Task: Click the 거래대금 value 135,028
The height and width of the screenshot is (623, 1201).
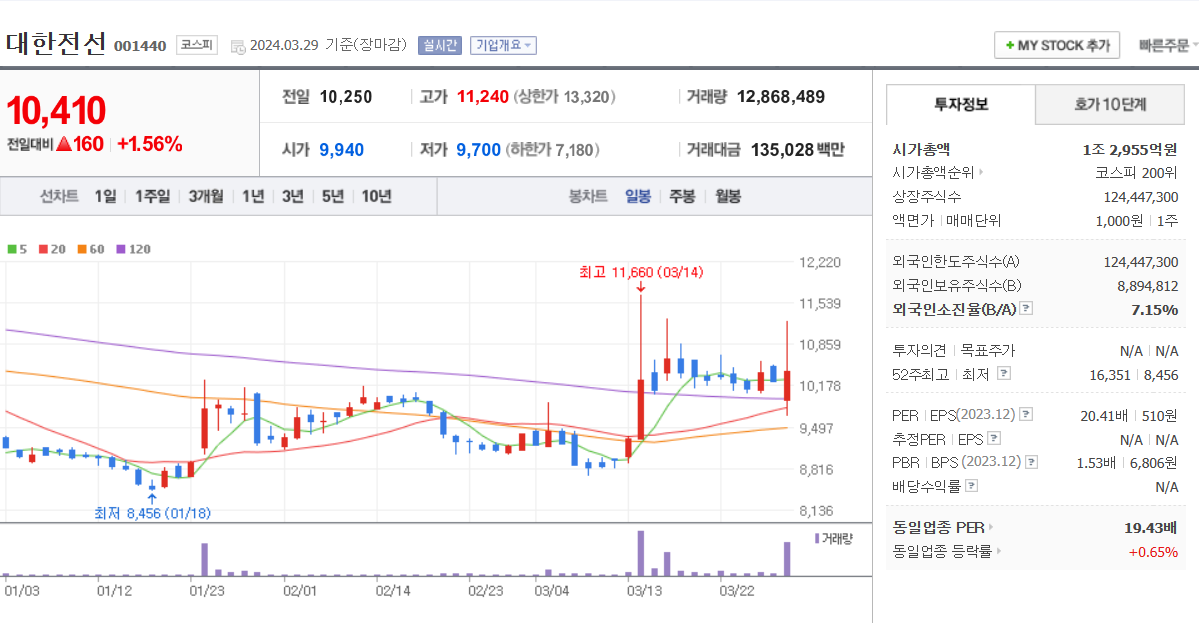Action: click(x=783, y=150)
